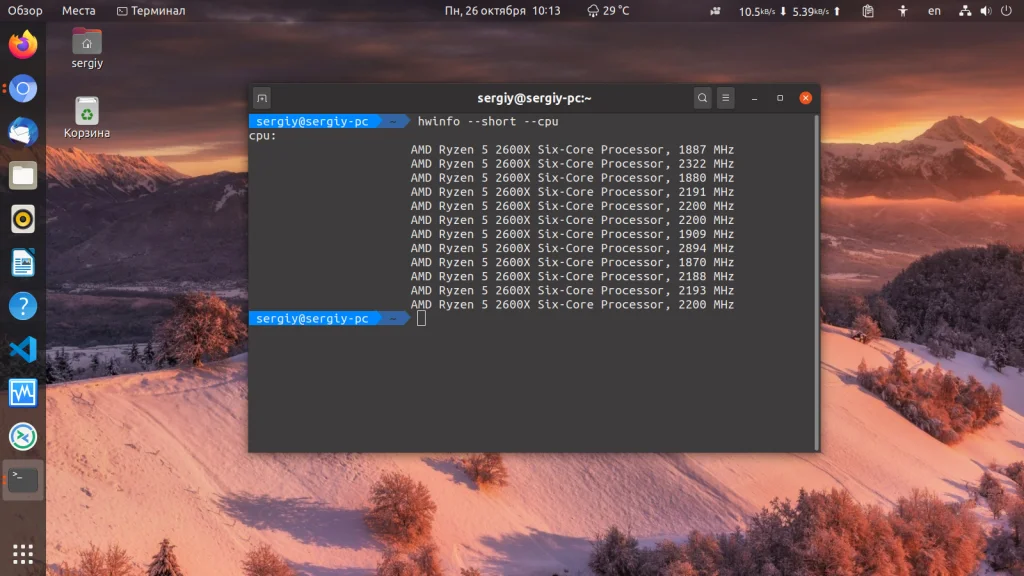1024x576 pixels.
Task: Click the processor line with 2322 MHz
Action: pyautogui.click(x=572, y=164)
